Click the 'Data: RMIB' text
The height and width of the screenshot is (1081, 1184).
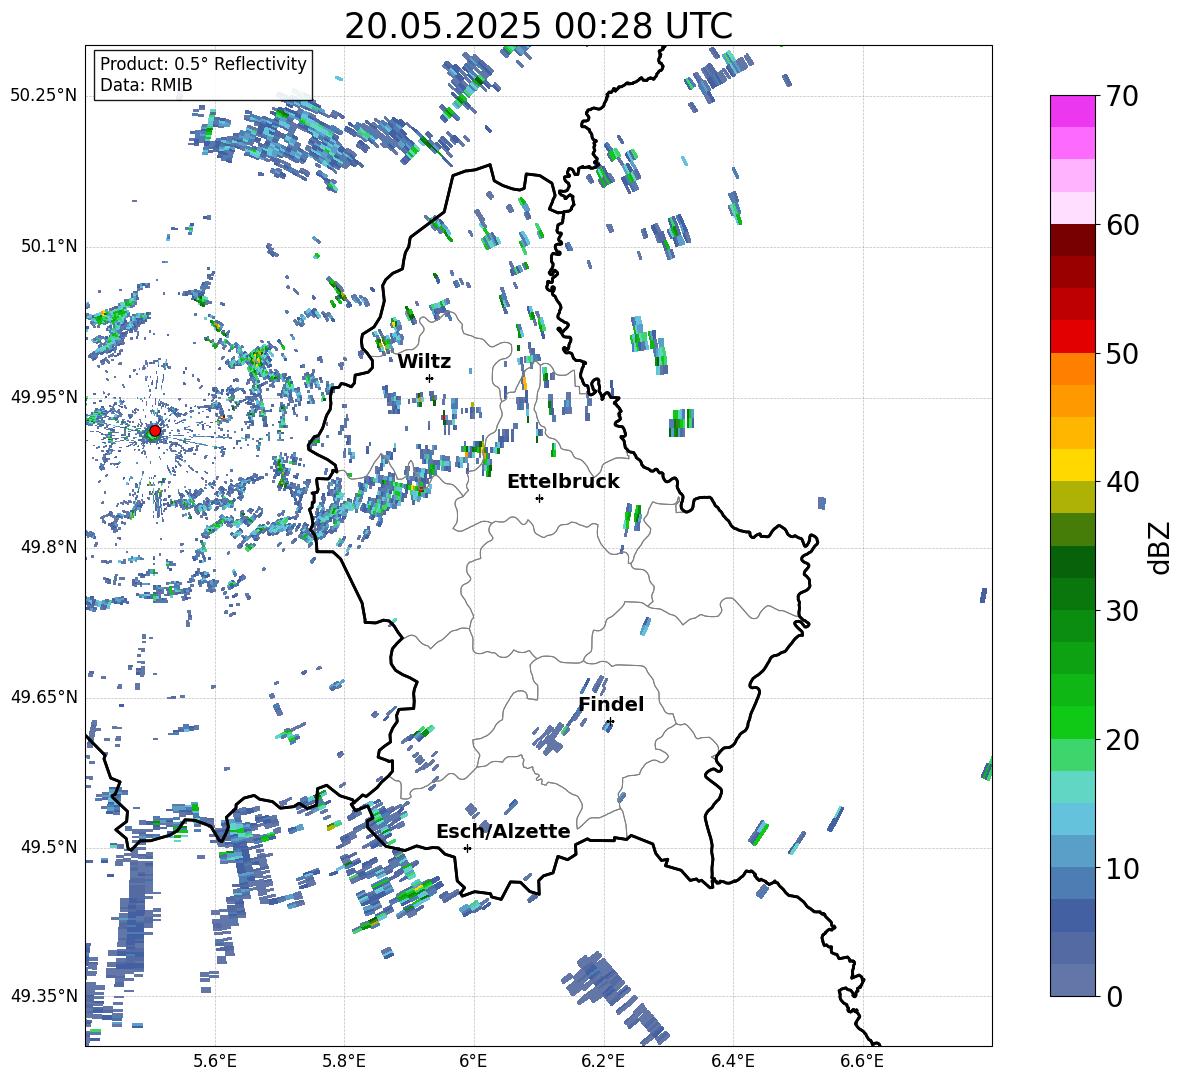click(x=146, y=85)
